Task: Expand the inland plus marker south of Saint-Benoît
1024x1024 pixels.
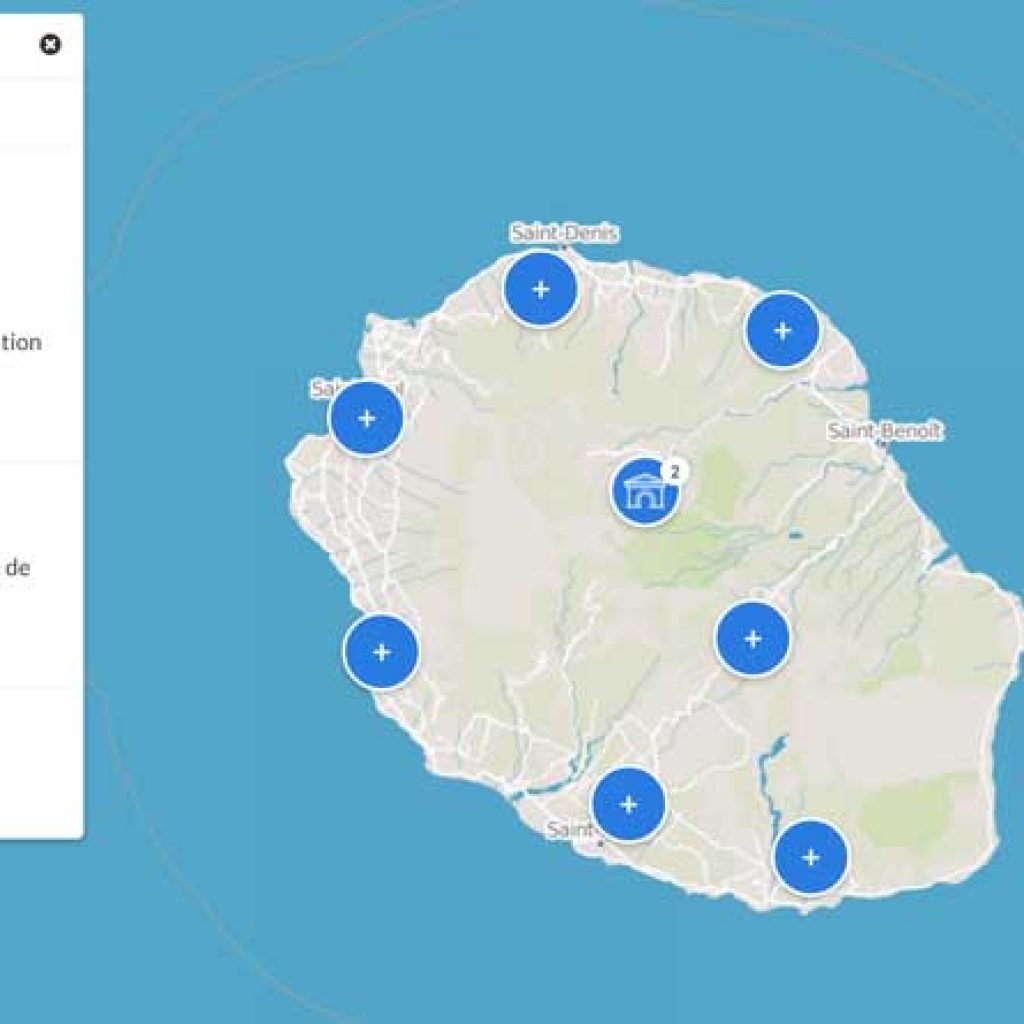Action: click(752, 639)
